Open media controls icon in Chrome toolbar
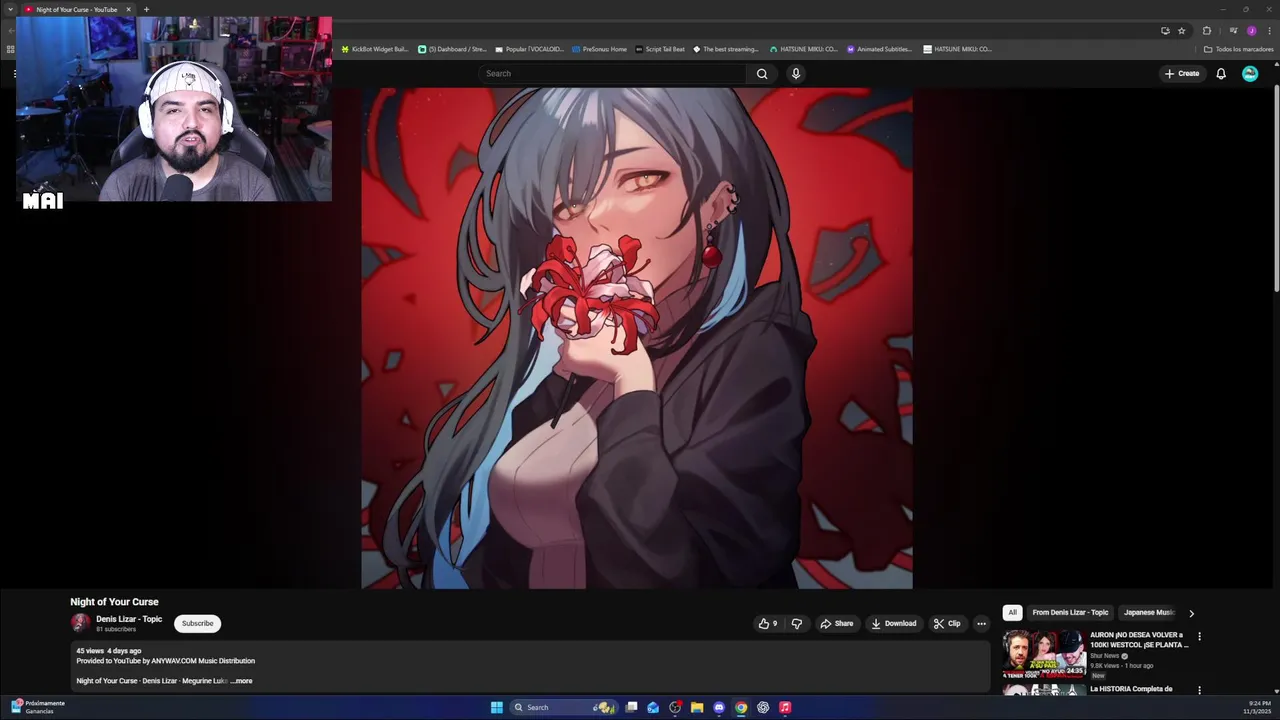Screen dimensions: 1280x720 1233,31
